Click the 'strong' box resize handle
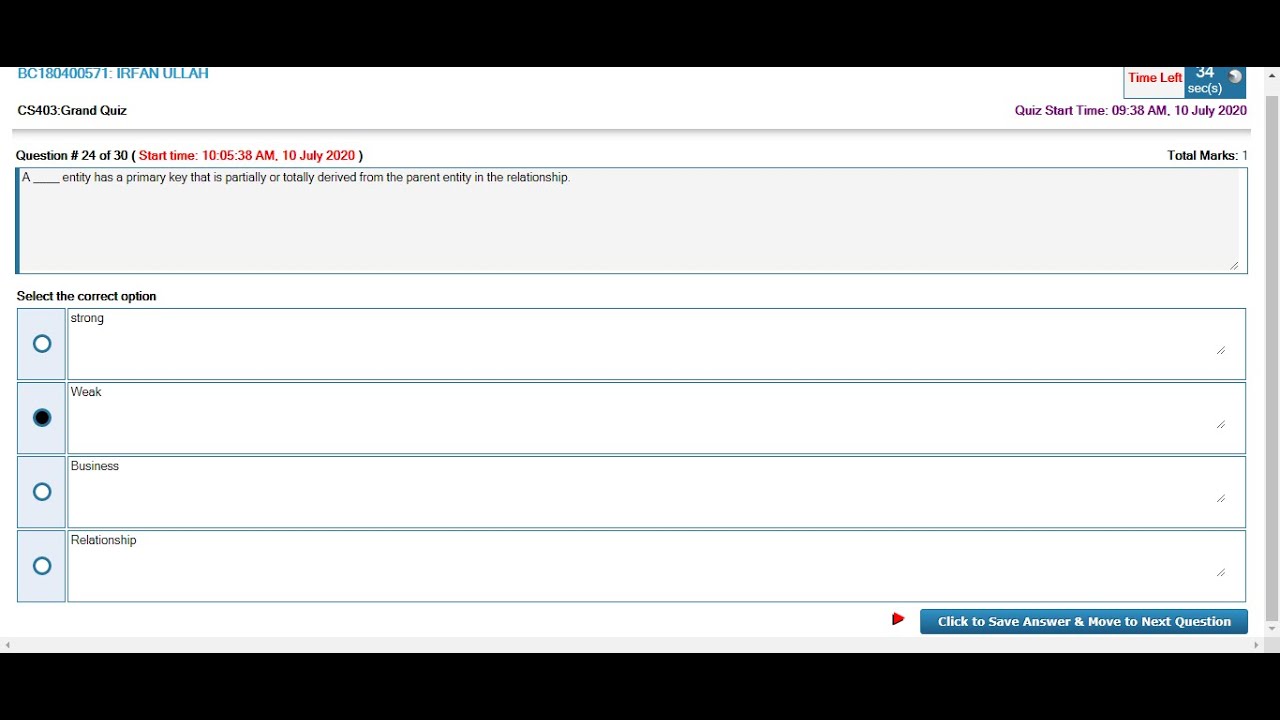This screenshot has width=1280, height=720. pos(1221,350)
